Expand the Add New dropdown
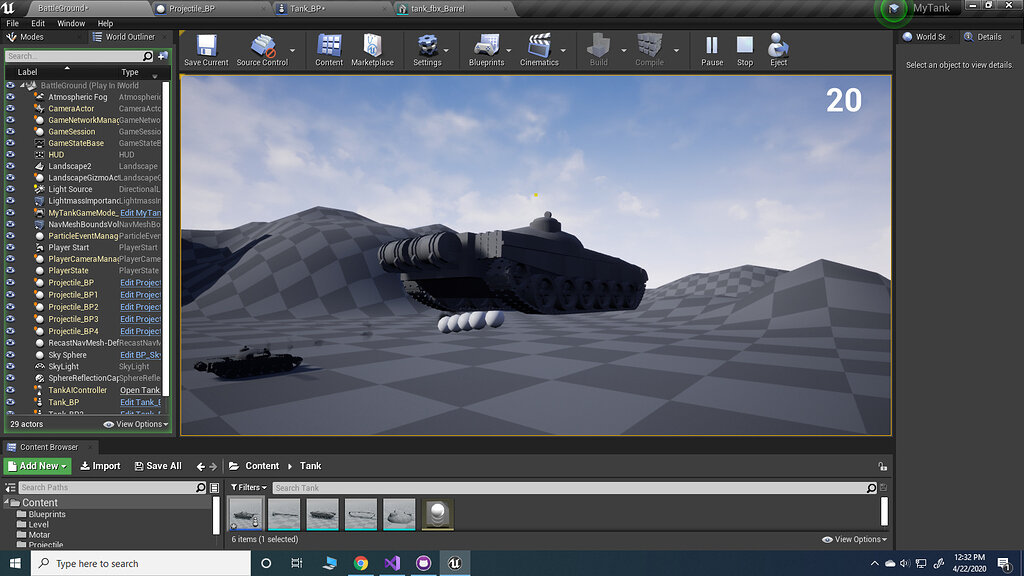 38,466
